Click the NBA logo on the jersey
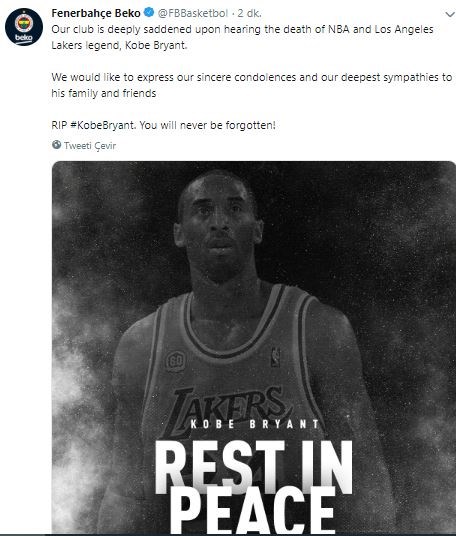Screen dimensions: 456x536 pyautogui.click(x=276, y=358)
